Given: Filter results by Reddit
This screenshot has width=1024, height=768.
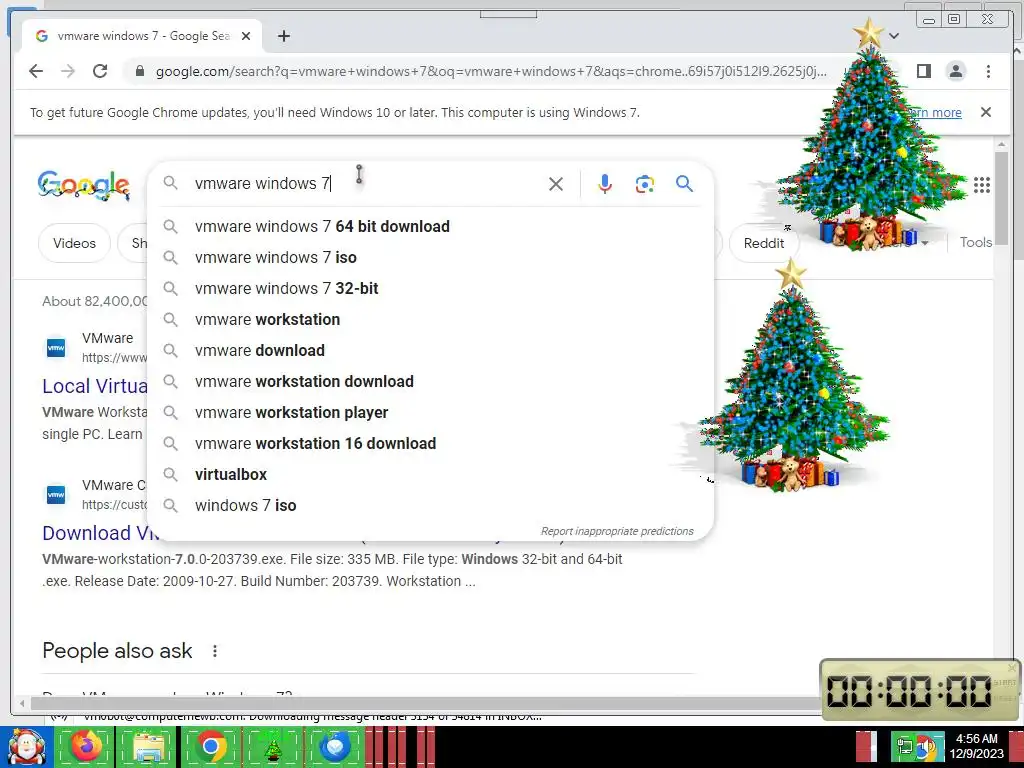Looking at the screenshot, I should pyautogui.click(x=763, y=243).
